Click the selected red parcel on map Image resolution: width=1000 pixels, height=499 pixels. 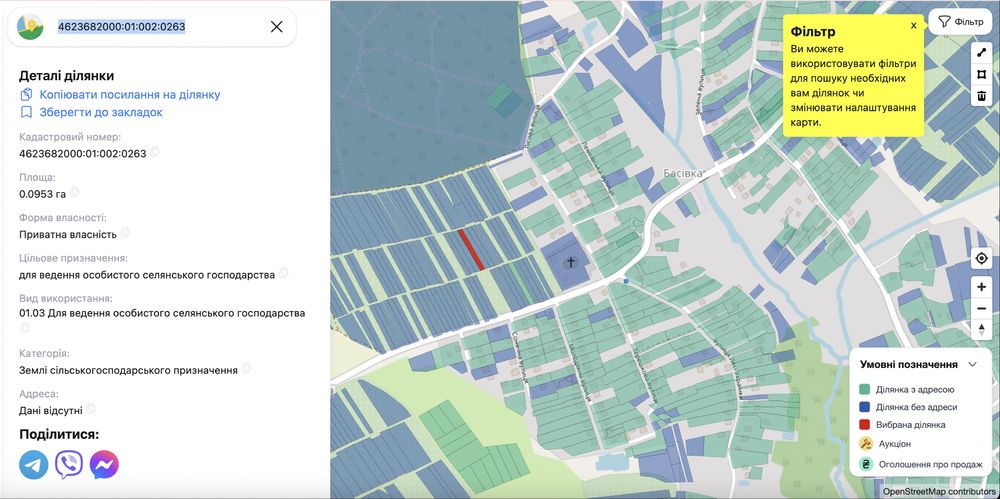pyautogui.click(x=471, y=249)
